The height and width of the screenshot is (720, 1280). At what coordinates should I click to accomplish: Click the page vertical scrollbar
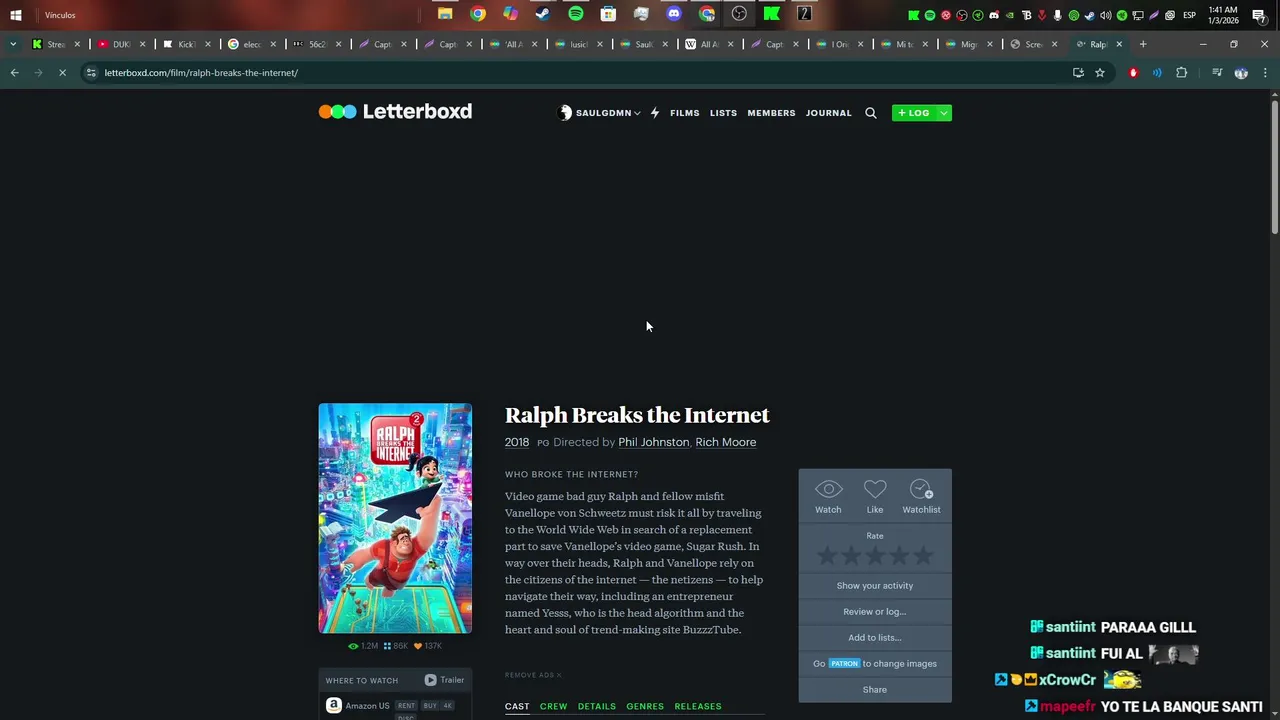[x=1275, y=165]
